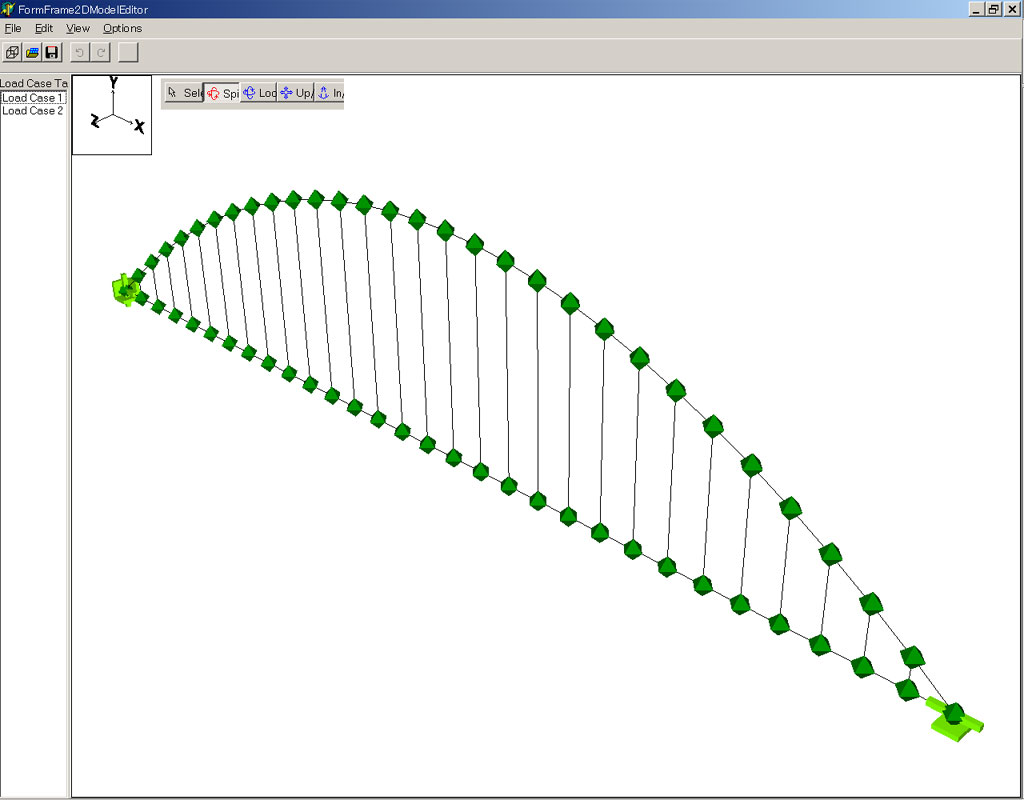Minimize the FormFrame2DModelEditor window
Viewport: 1024px width, 800px height.
tap(976, 9)
